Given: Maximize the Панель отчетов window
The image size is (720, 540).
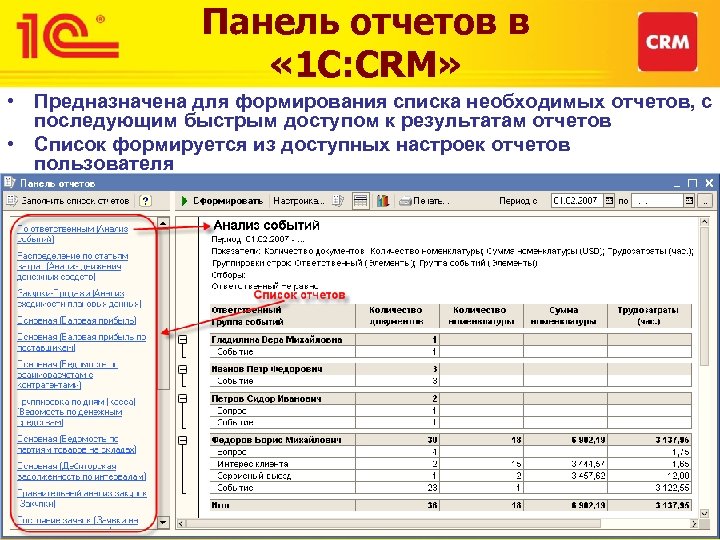Looking at the screenshot, I should (692, 183).
